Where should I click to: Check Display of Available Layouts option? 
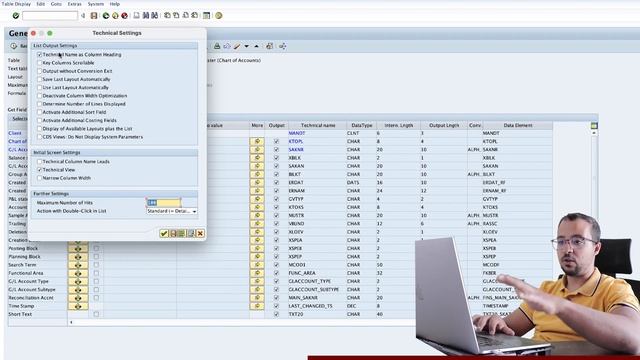[x=40, y=129]
